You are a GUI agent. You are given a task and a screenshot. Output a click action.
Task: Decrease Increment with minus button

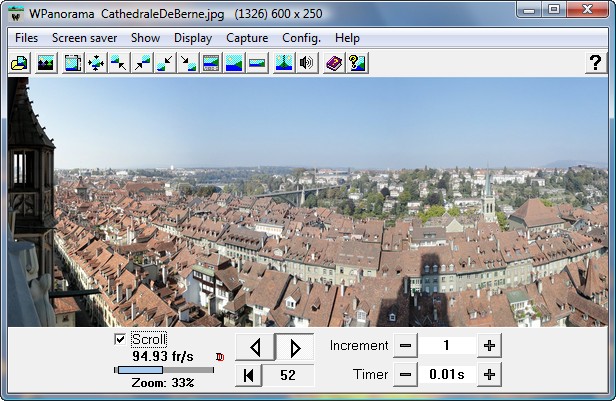click(x=405, y=346)
